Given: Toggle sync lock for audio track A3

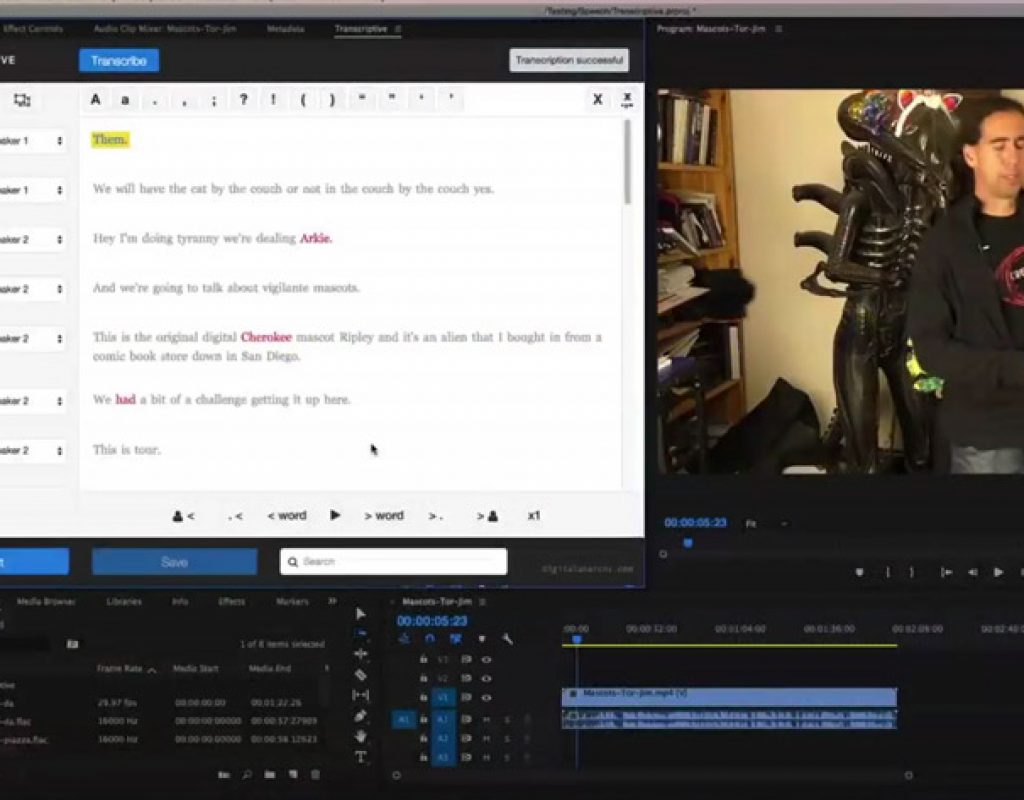Looking at the screenshot, I should pyautogui.click(x=466, y=758).
